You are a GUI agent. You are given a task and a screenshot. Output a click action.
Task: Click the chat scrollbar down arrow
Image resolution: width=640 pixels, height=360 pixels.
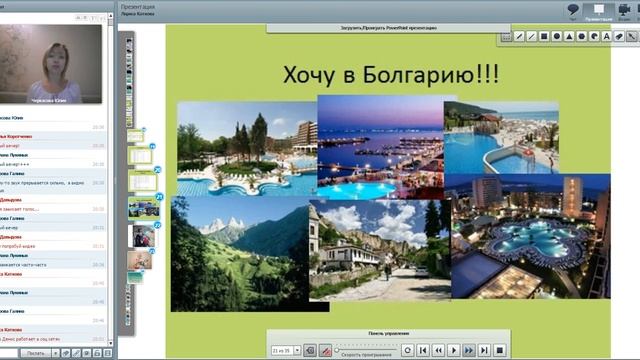[x=110, y=343]
